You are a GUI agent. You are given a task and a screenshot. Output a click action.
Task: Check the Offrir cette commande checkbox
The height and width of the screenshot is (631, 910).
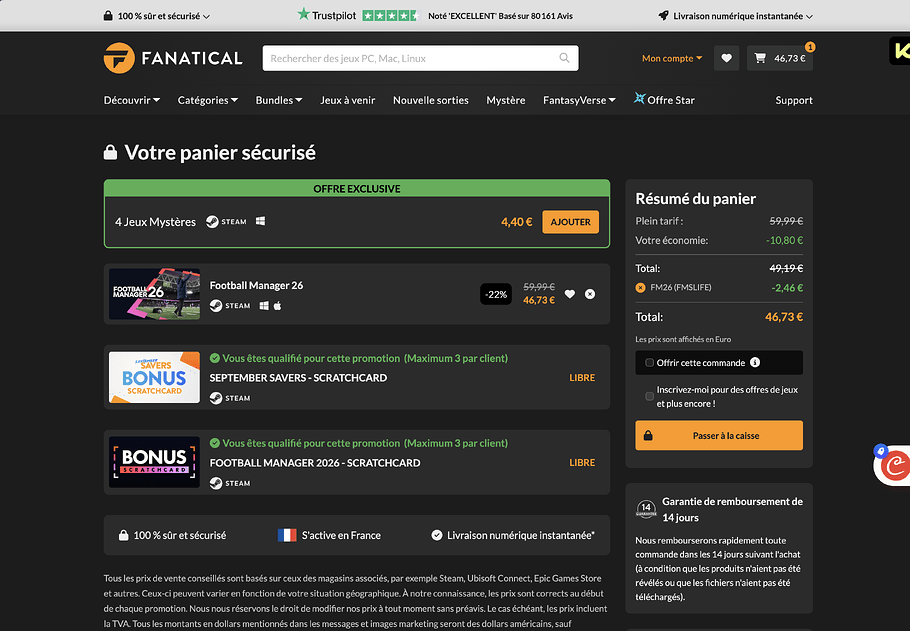[649, 363]
